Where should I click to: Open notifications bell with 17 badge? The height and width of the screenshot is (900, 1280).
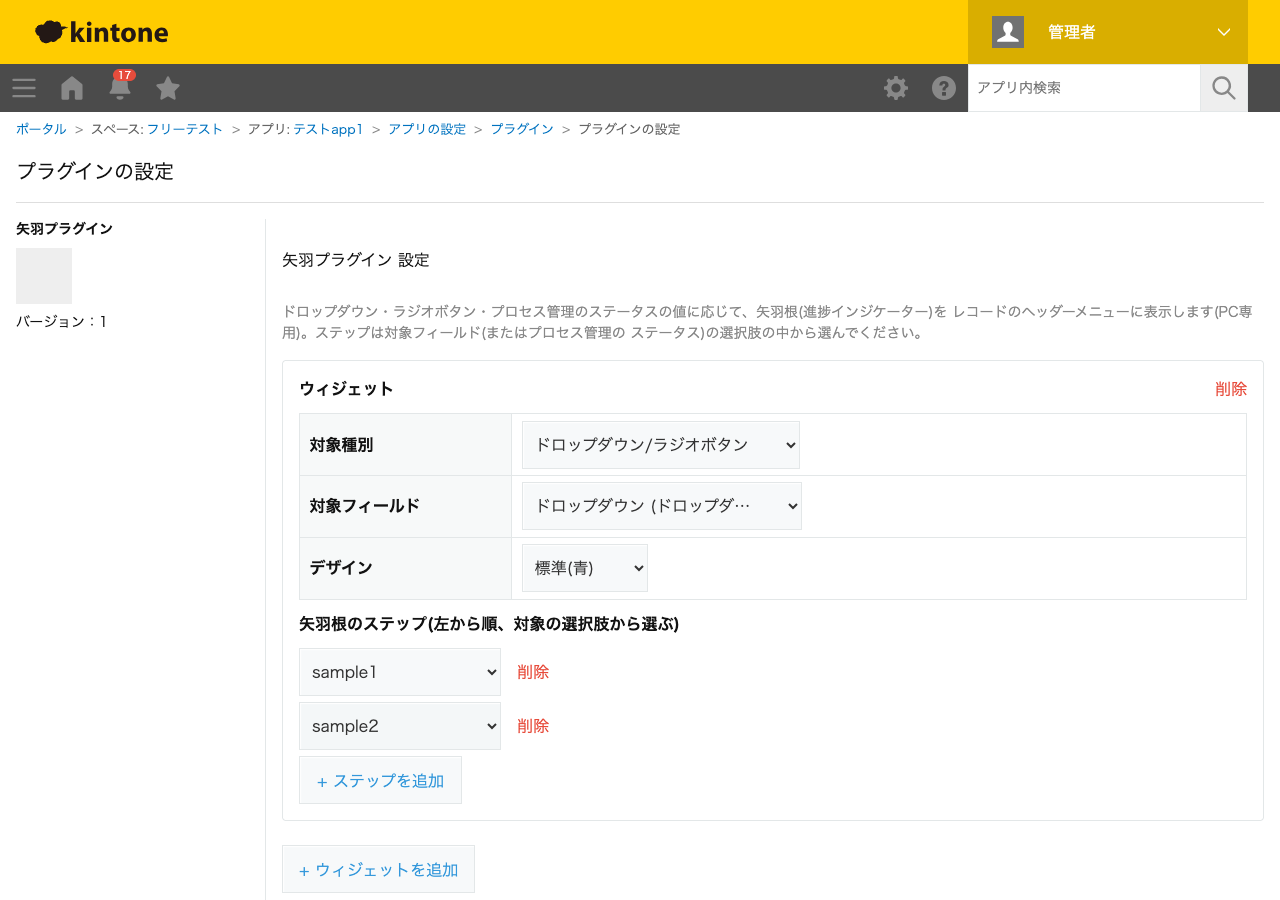[x=120, y=86]
